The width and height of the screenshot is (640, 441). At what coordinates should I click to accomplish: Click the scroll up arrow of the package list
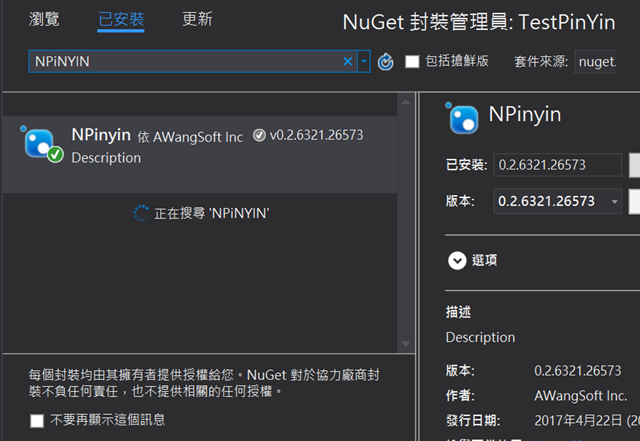coord(406,102)
